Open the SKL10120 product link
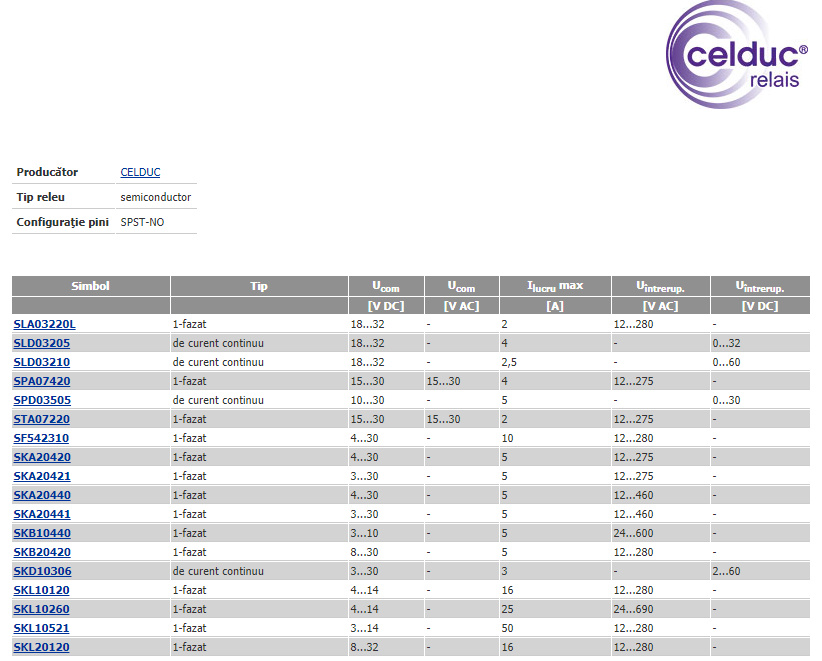Viewport: 822px width, 661px height. [41, 590]
